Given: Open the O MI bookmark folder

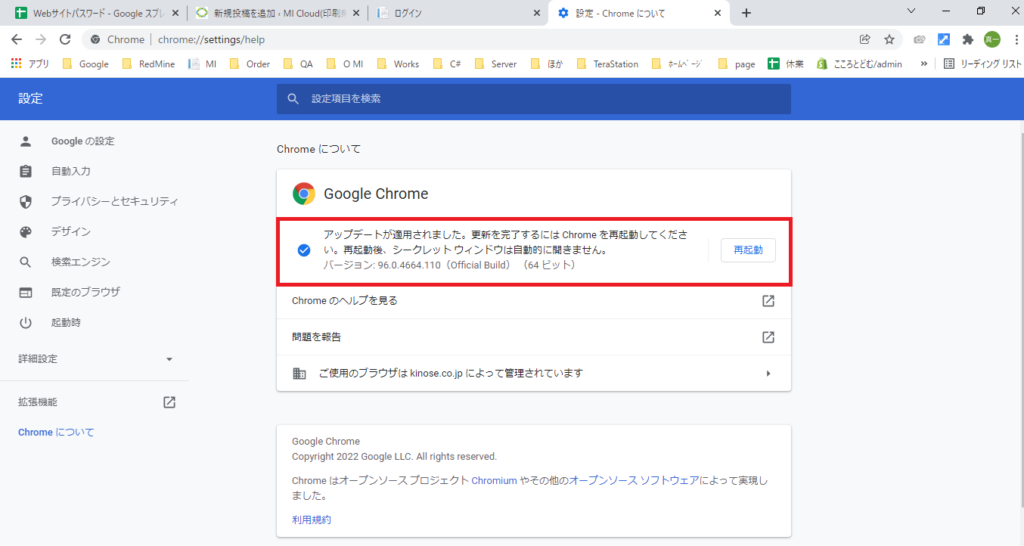Looking at the screenshot, I should [x=345, y=63].
